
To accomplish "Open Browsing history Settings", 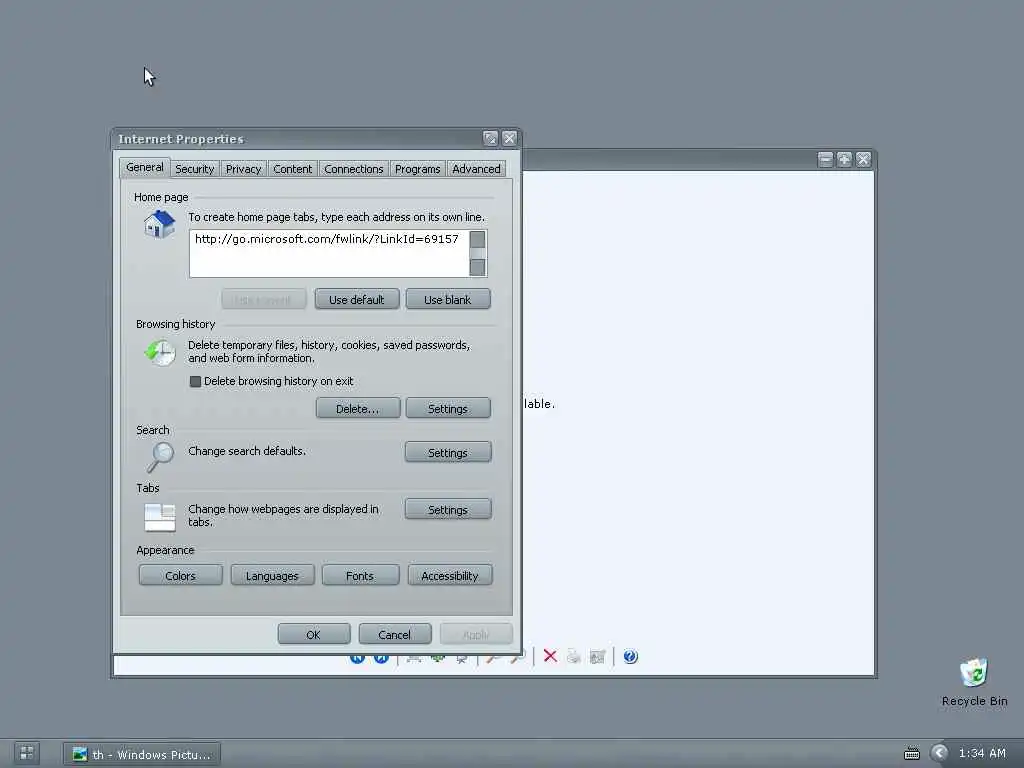I will (448, 409).
